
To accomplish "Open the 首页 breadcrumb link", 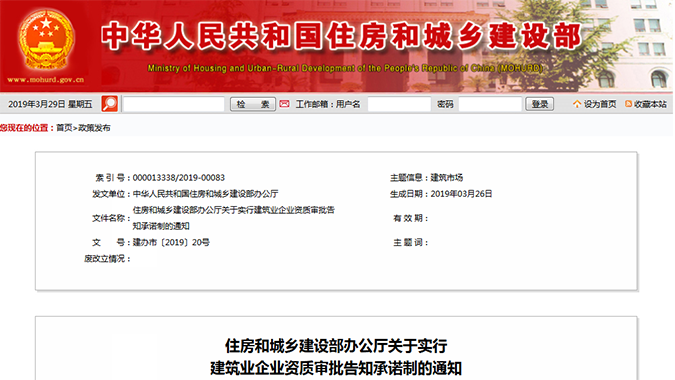I will click(x=64, y=128).
